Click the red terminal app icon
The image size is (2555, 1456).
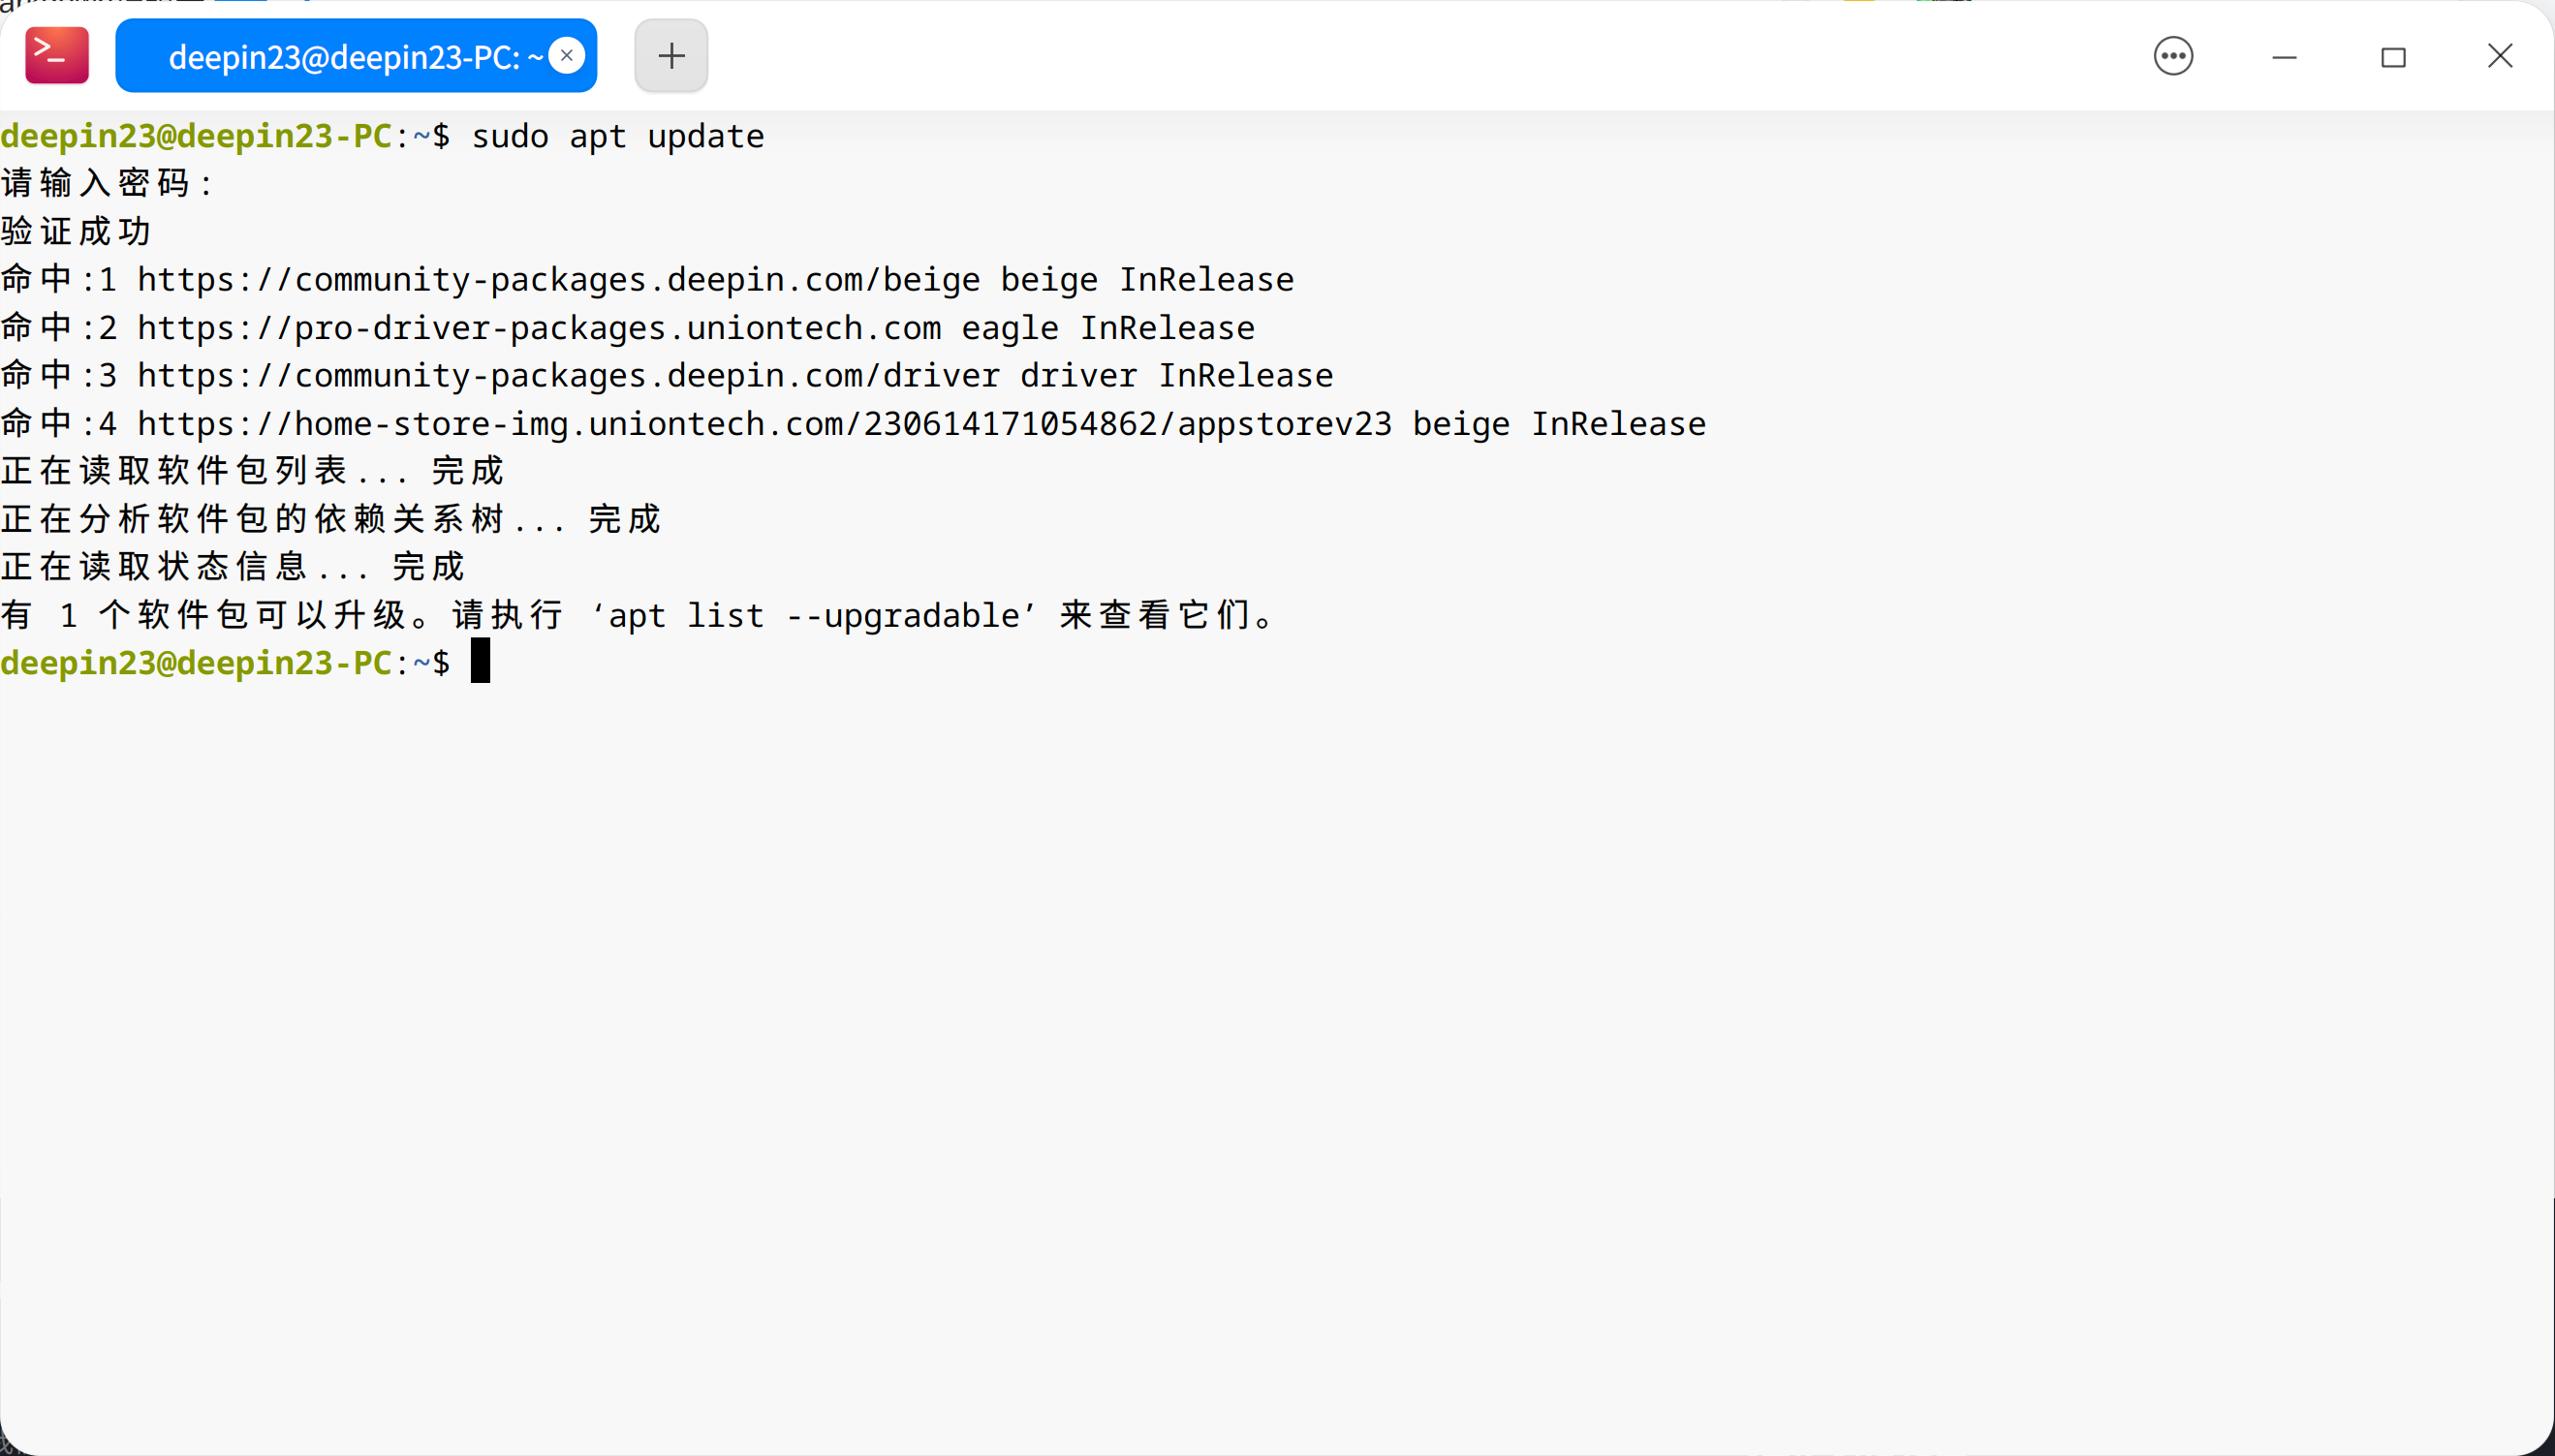coord(57,56)
